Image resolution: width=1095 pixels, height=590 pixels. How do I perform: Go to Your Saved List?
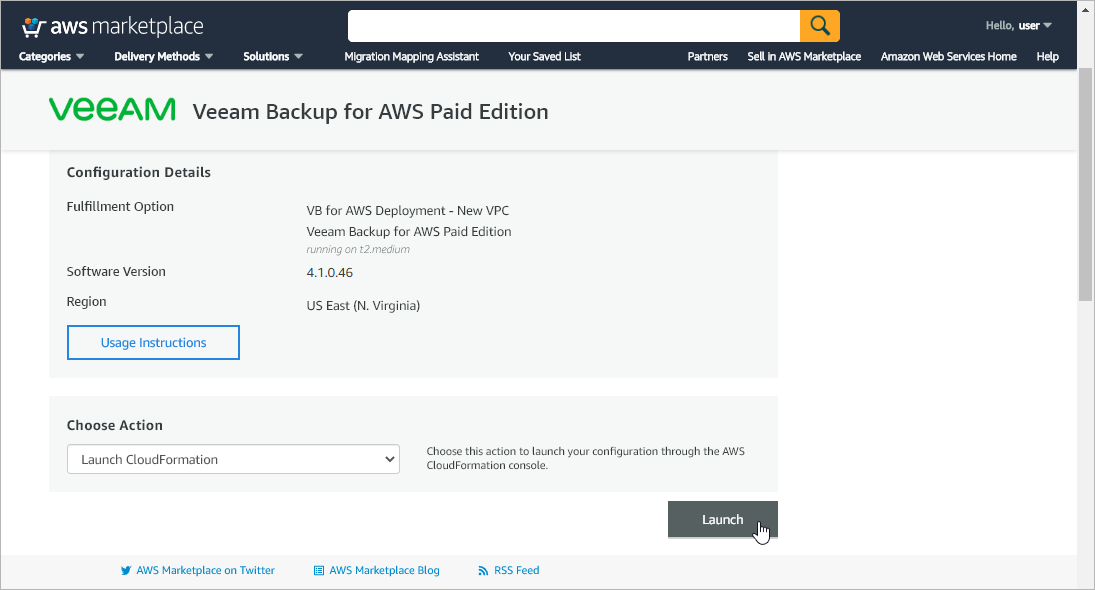point(544,57)
